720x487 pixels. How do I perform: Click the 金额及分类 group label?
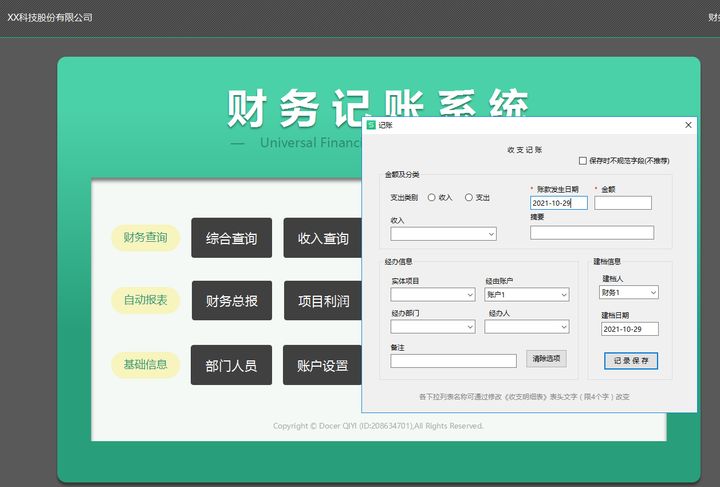point(402,174)
